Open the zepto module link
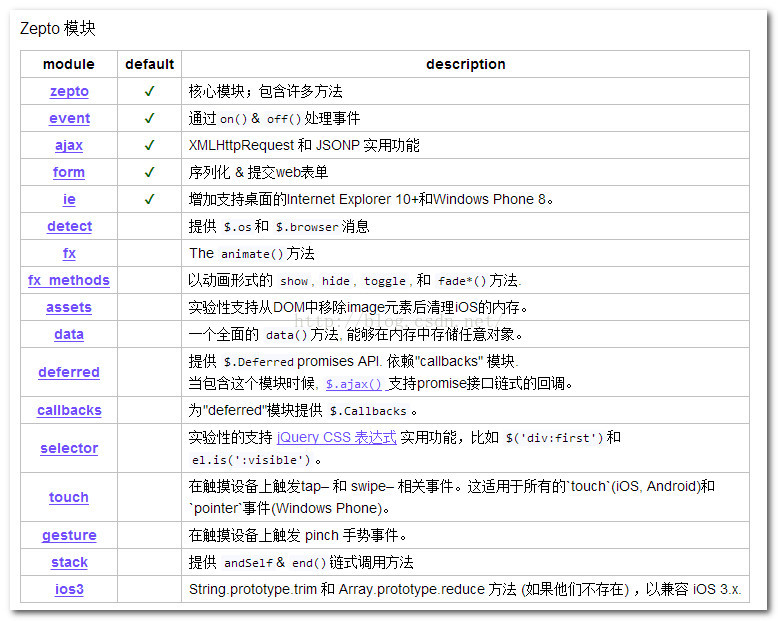Viewport: 778px width, 621px height. tap(69, 91)
